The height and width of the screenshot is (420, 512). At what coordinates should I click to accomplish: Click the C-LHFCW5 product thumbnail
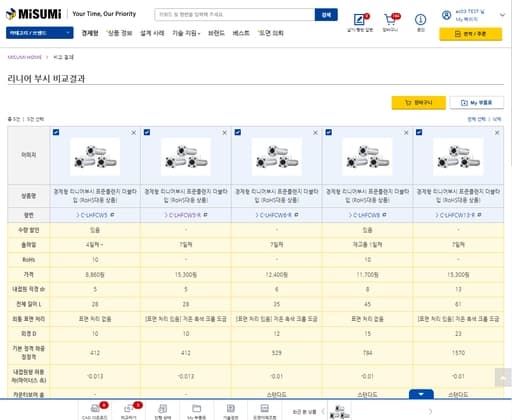click(x=95, y=156)
